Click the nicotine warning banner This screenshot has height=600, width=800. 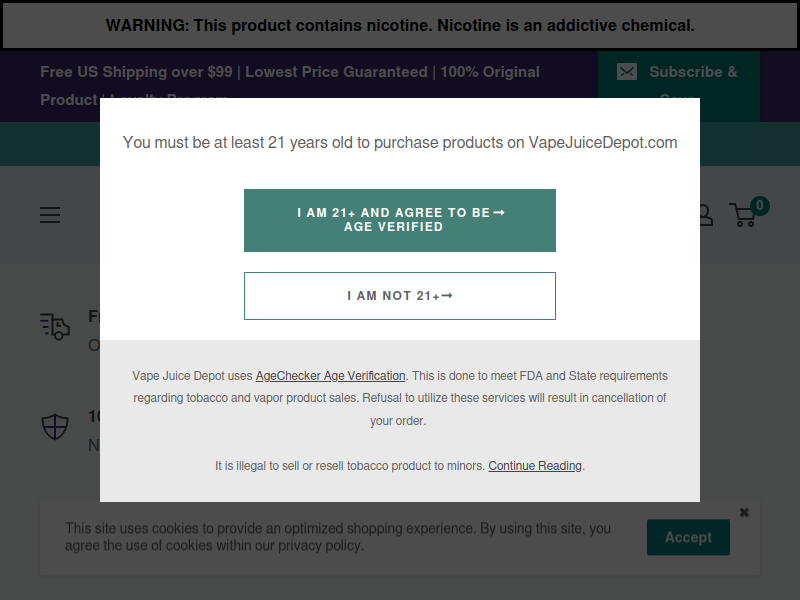point(399,26)
